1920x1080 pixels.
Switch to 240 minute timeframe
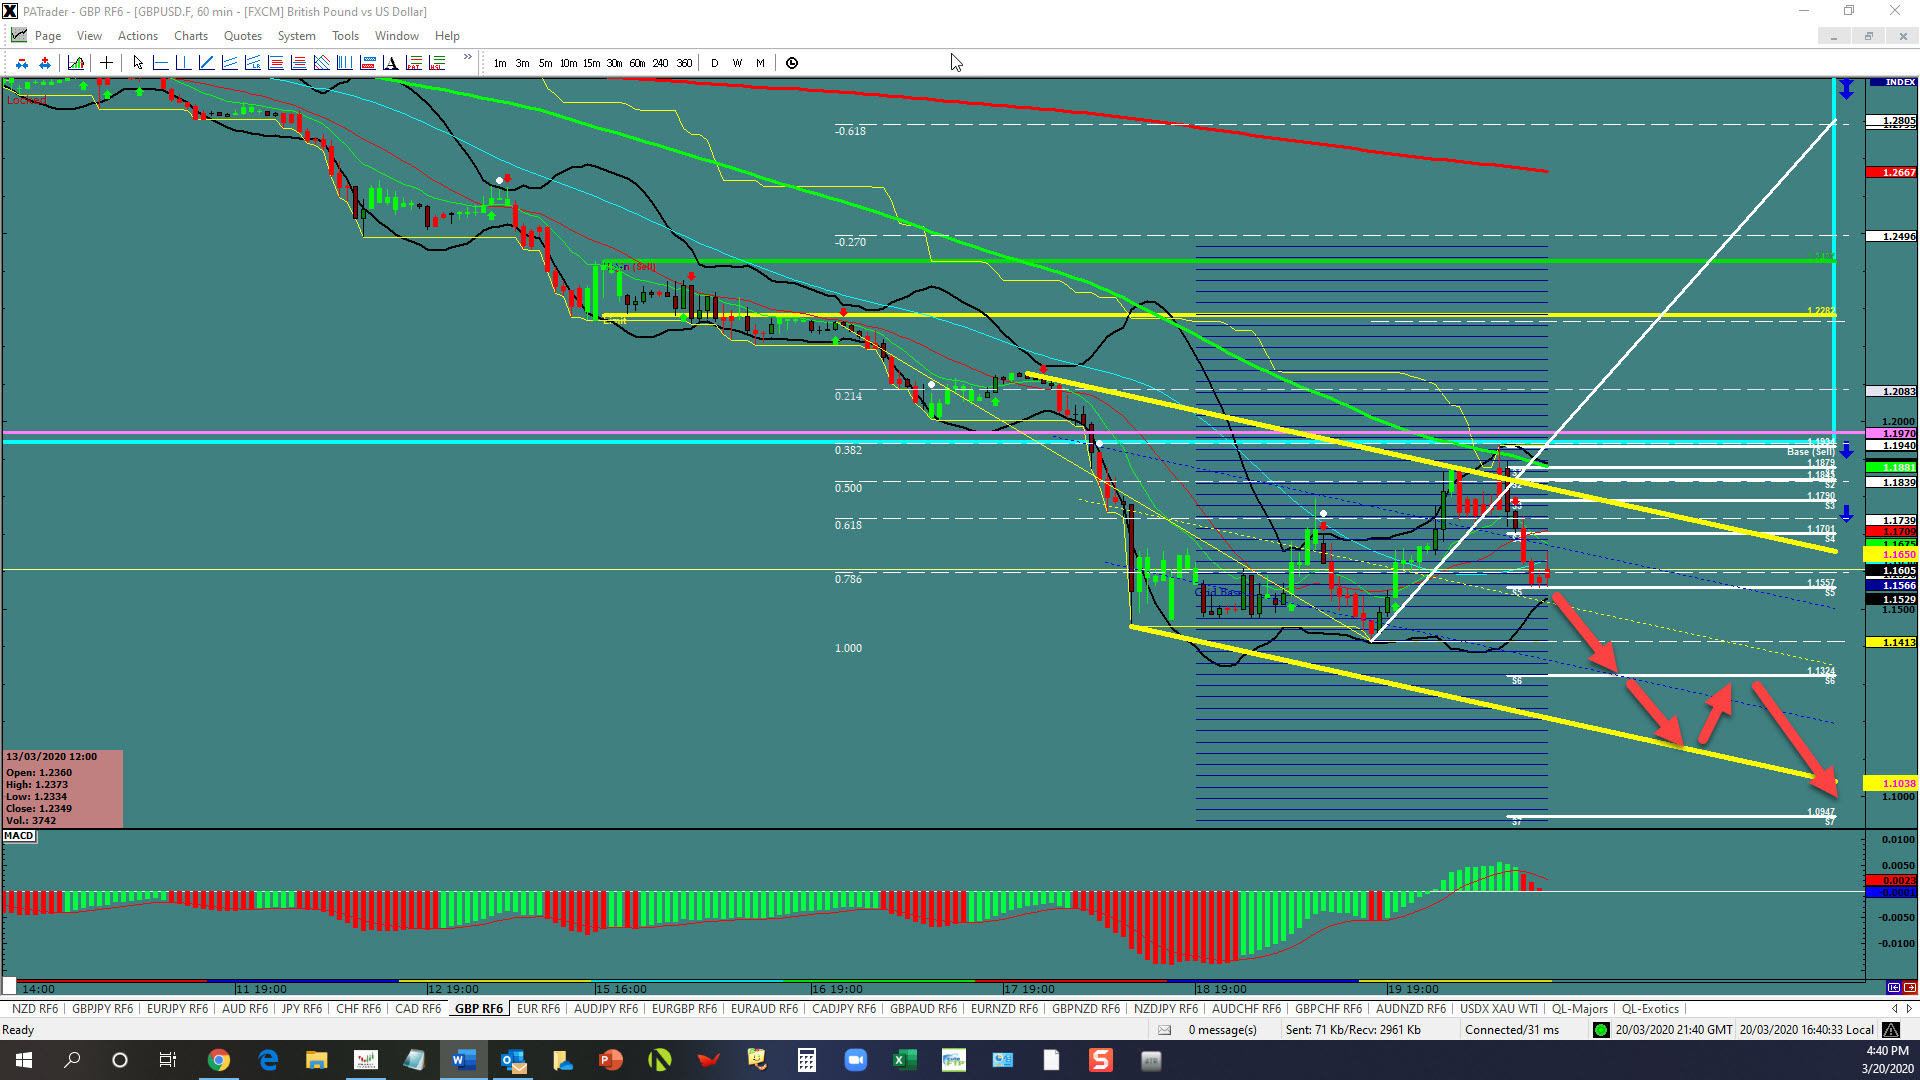(x=660, y=63)
